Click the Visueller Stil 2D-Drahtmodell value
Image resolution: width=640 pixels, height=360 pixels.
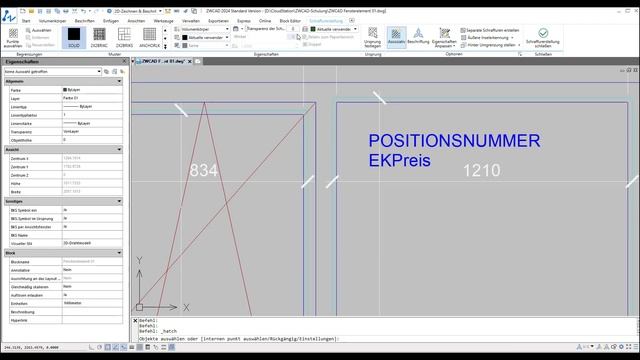click(92, 243)
